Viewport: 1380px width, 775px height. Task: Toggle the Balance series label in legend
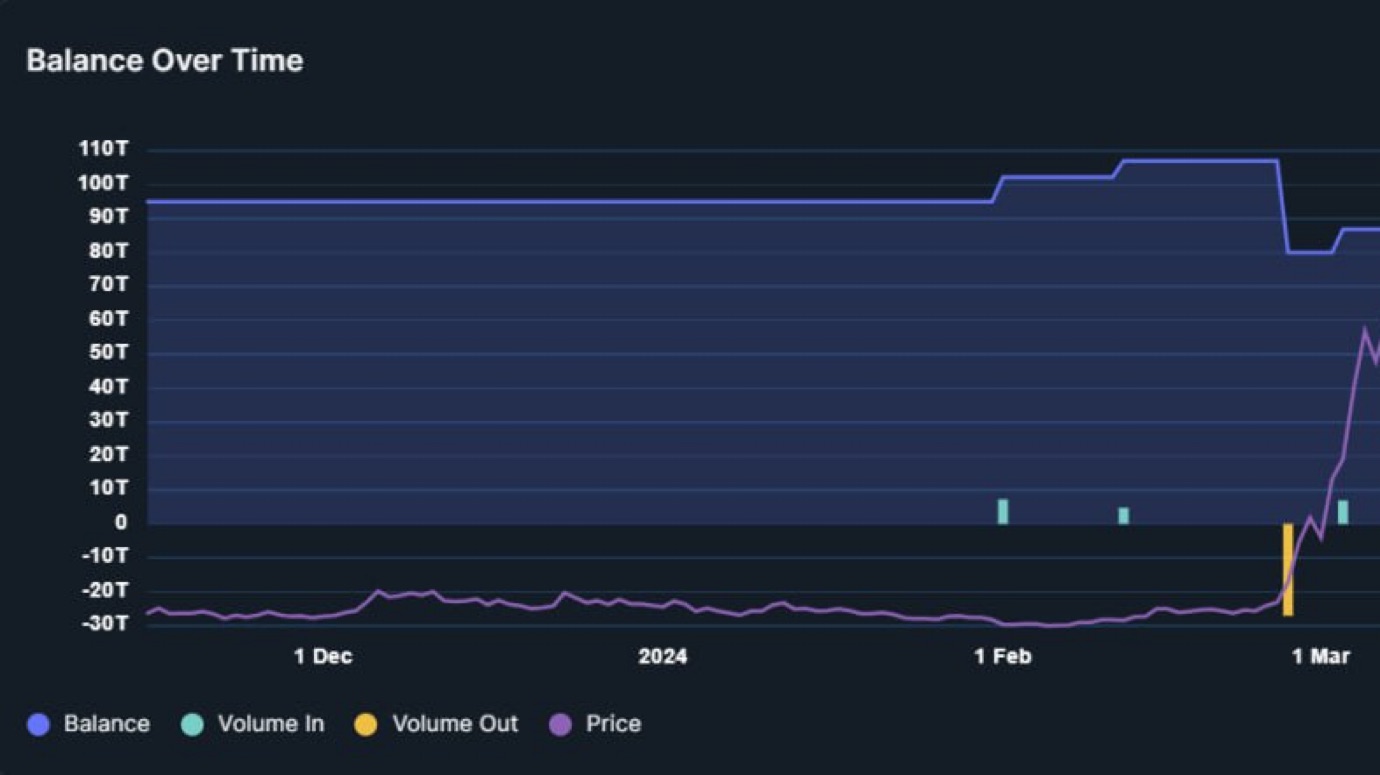pos(106,724)
